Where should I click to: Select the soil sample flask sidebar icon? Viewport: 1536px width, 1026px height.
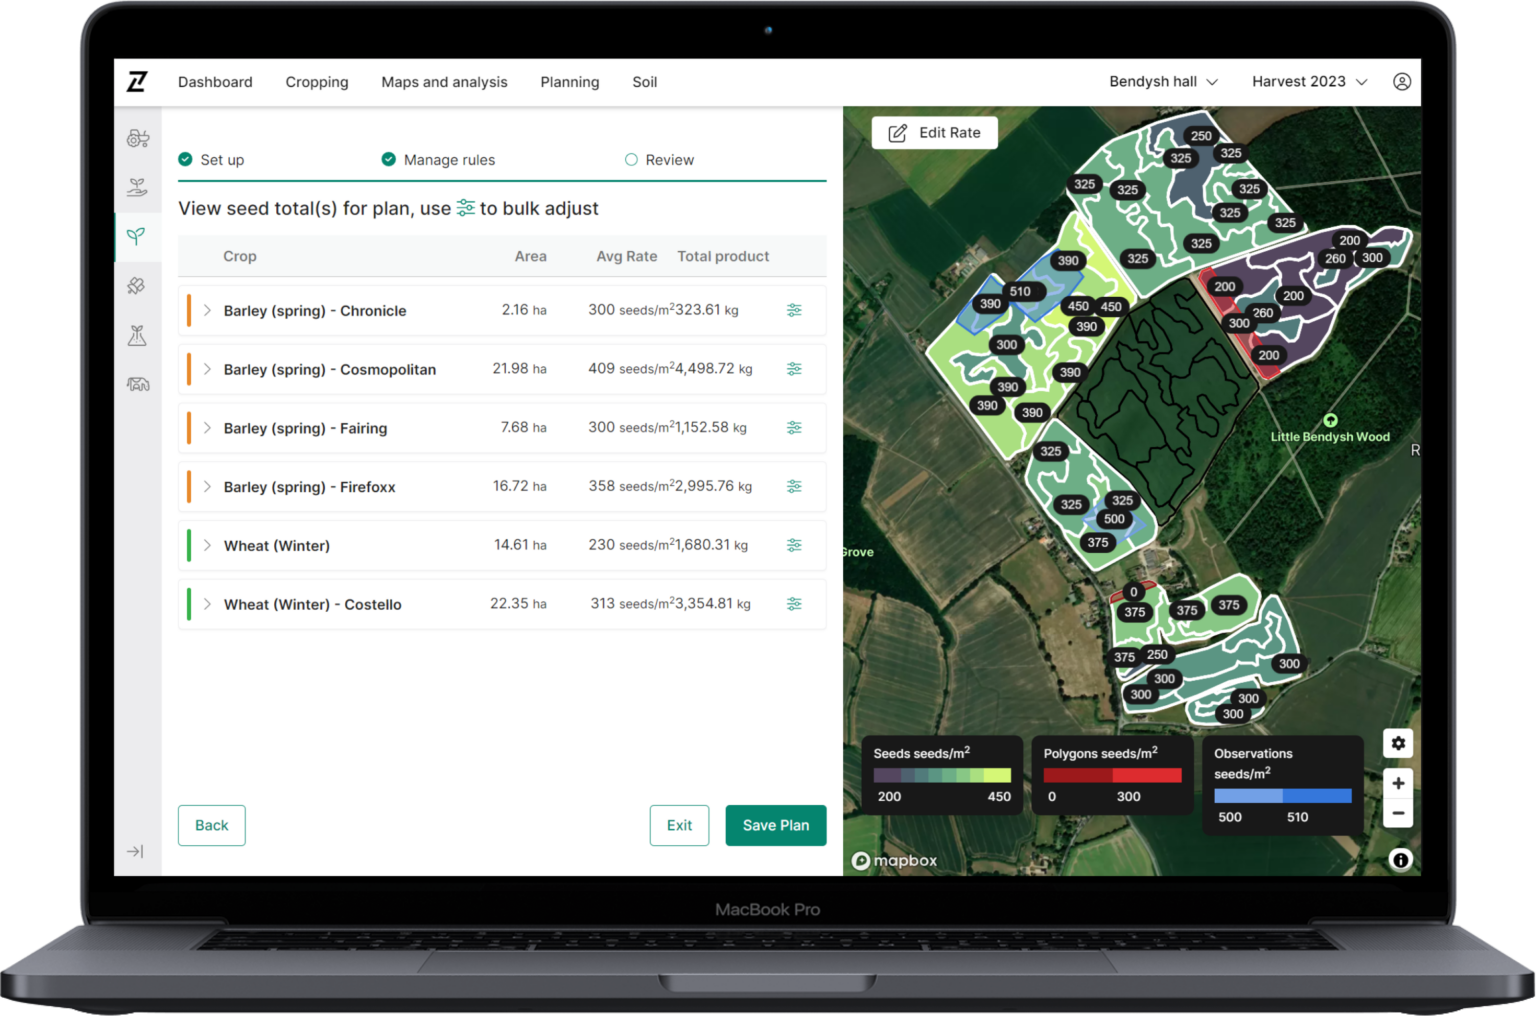[x=138, y=335]
